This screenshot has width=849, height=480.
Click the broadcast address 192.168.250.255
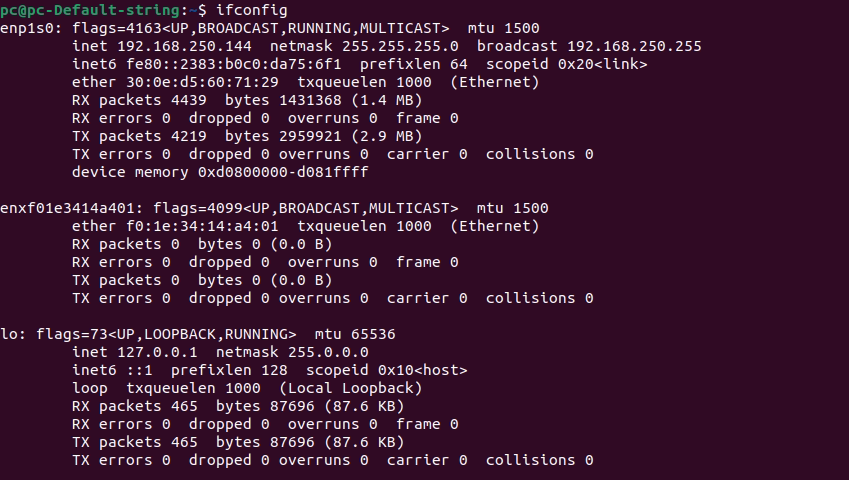634,46
